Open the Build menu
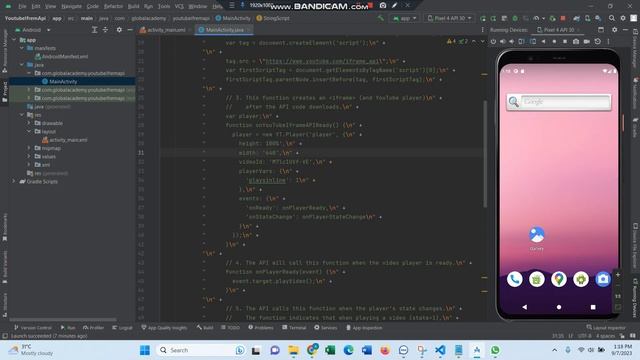The width and height of the screenshot is (640, 360). pos(133,6)
